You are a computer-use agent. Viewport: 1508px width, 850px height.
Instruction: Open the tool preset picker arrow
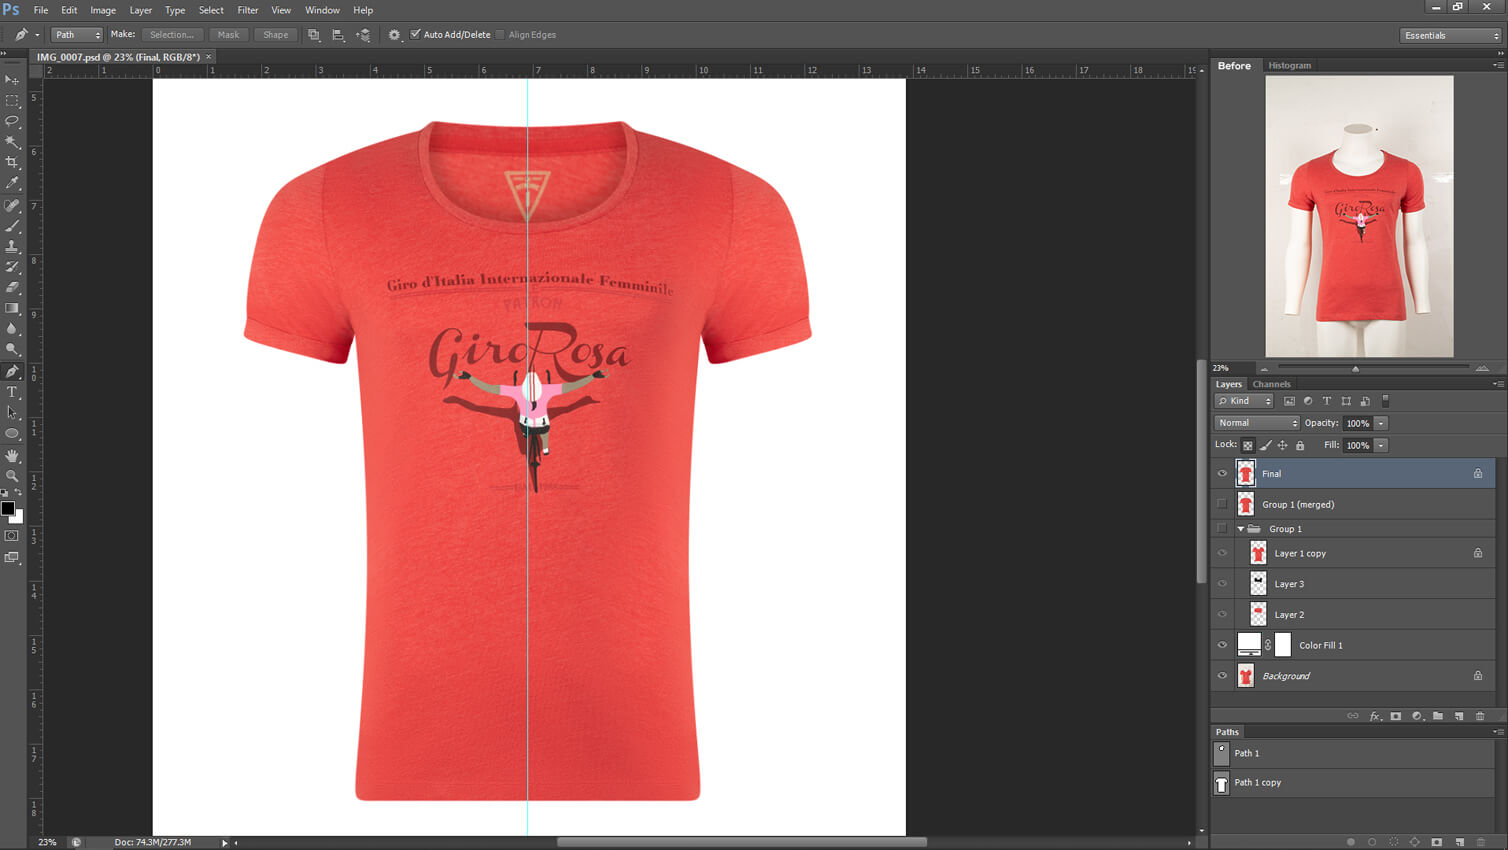tap(37, 35)
